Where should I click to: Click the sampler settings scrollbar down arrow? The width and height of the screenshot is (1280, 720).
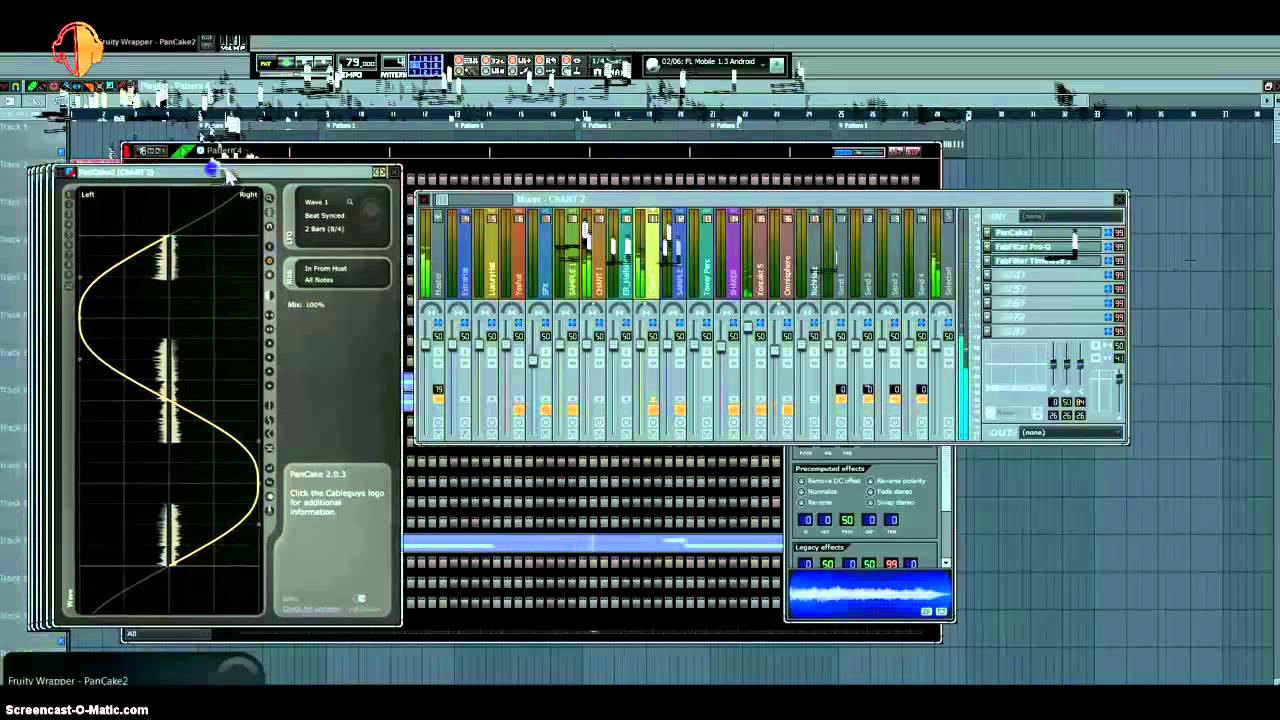(946, 564)
